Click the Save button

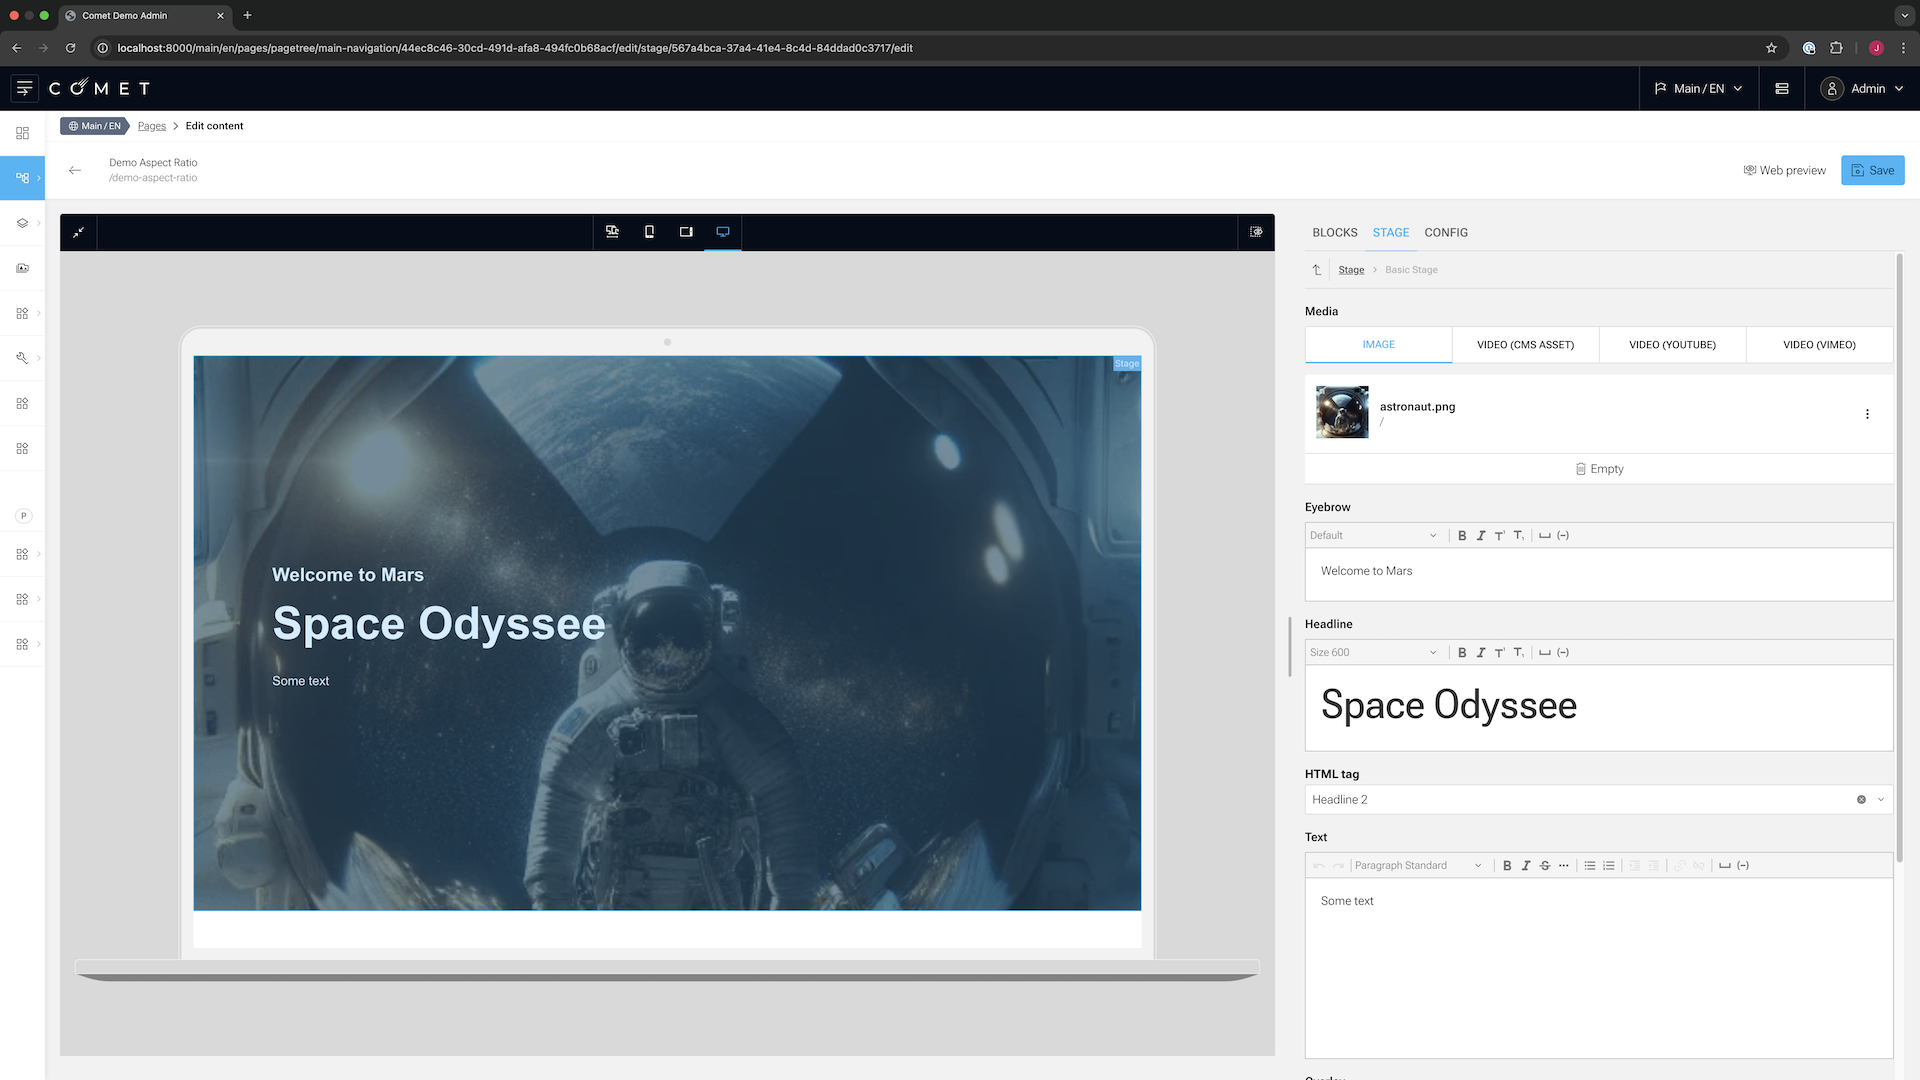coord(1872,171)
